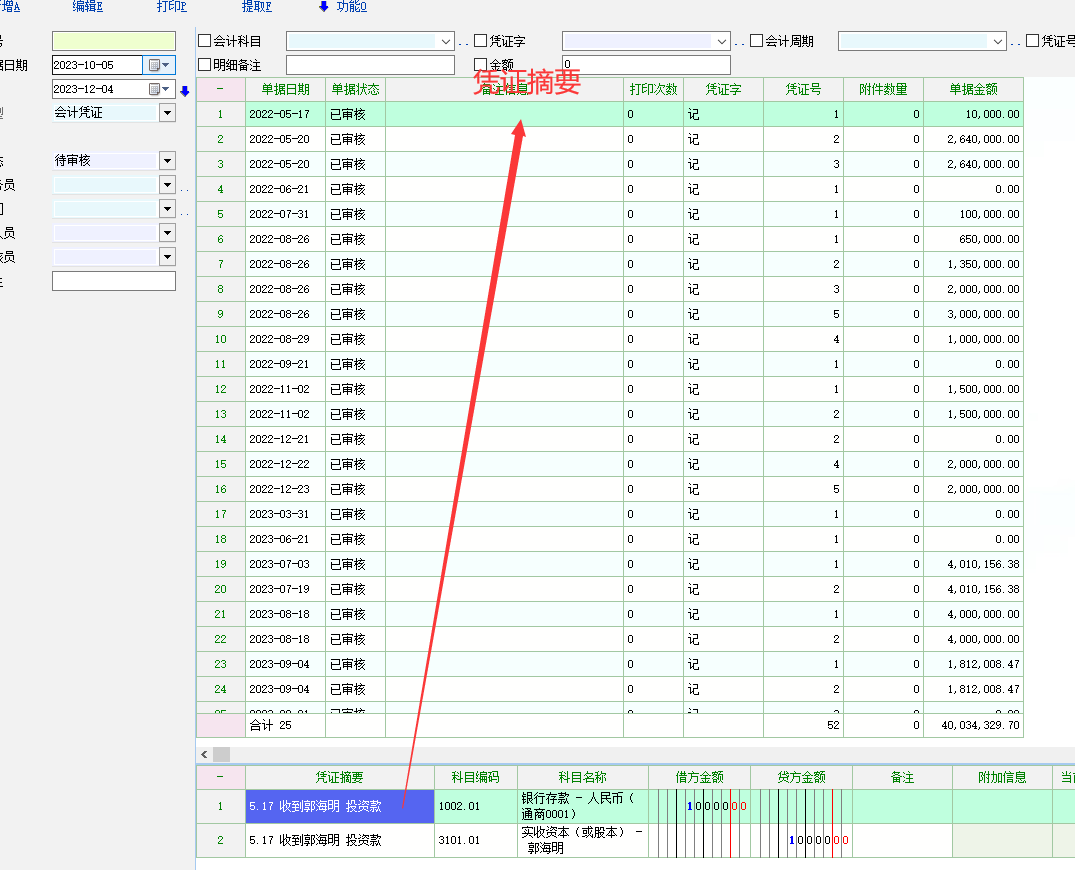Check the 金额 filter checkbox
1075x870 pixels.
coord(481,65)
